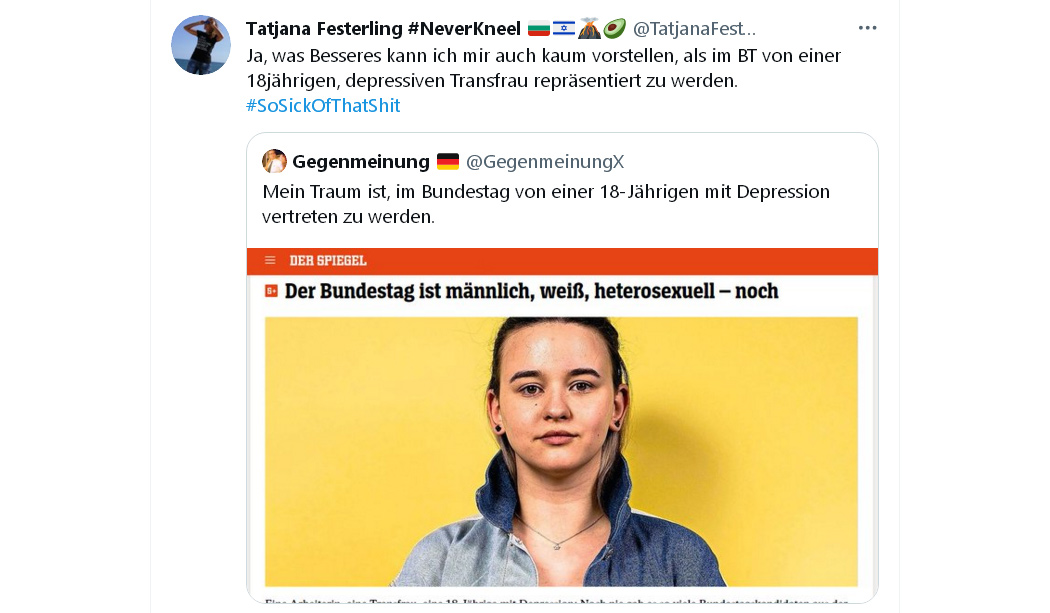The image size is (1050, 613).
Task: Select the avocado emoji in display name
Action: 614,29
